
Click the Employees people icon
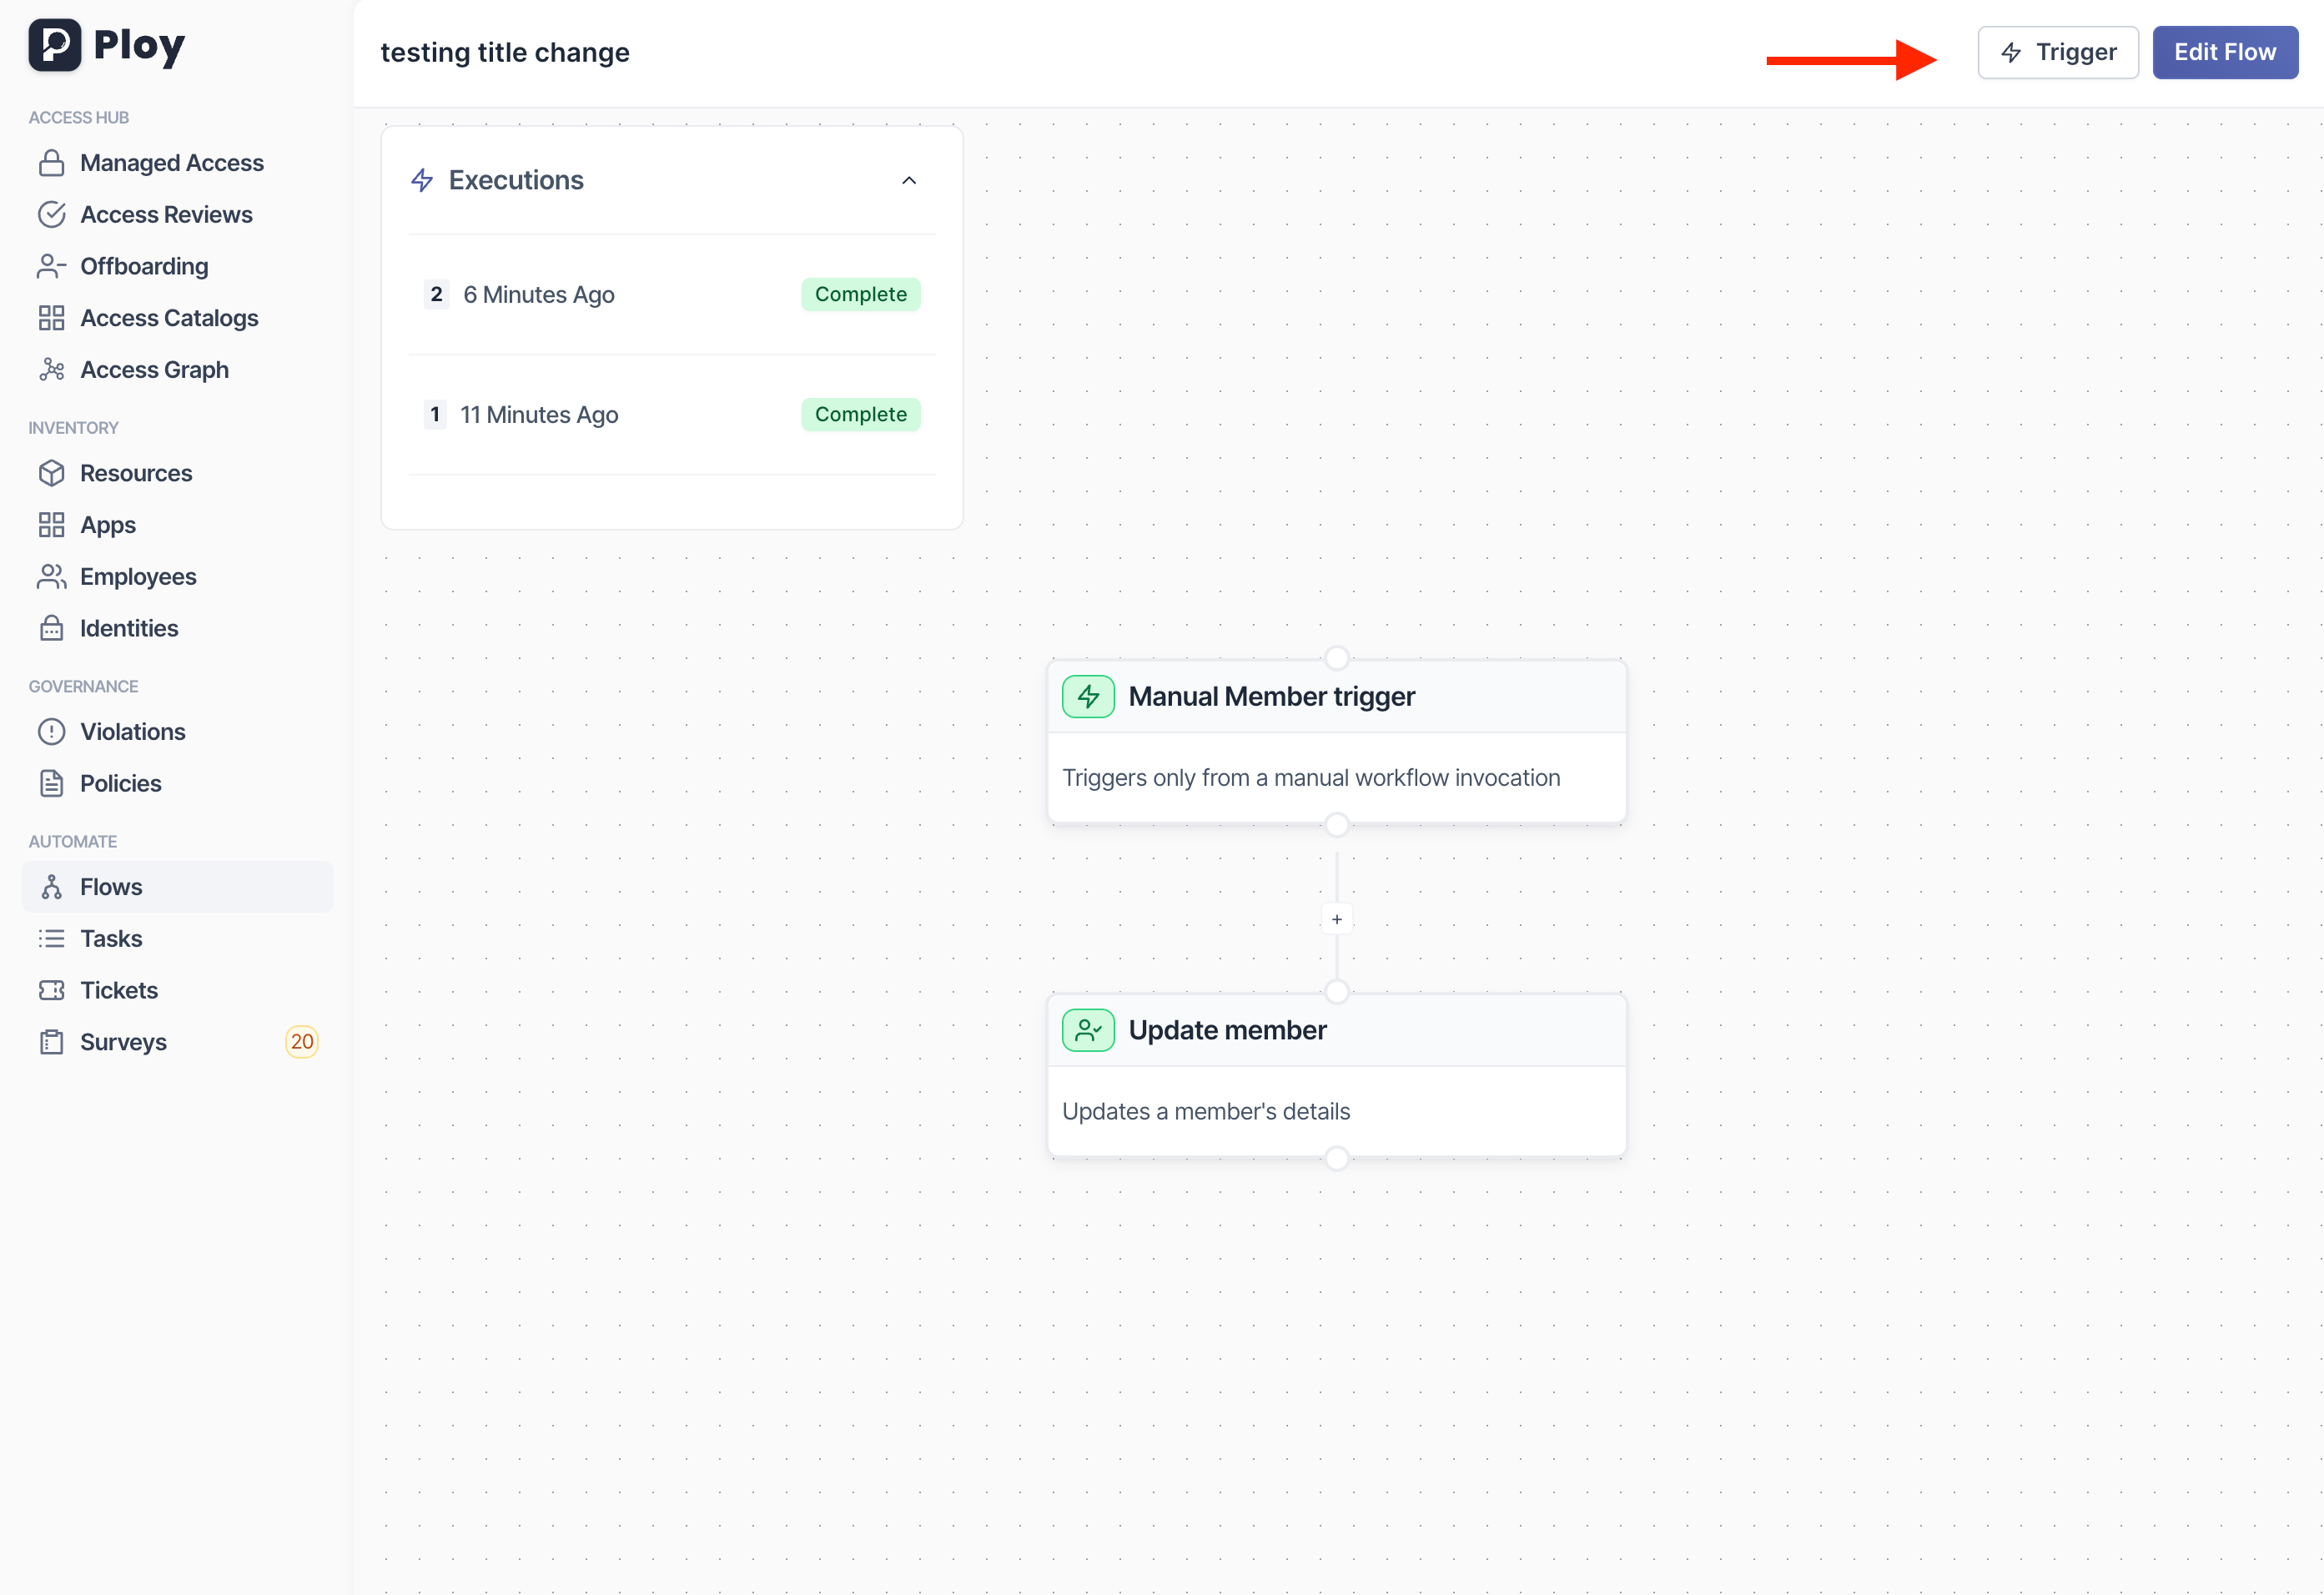point(52,577)
